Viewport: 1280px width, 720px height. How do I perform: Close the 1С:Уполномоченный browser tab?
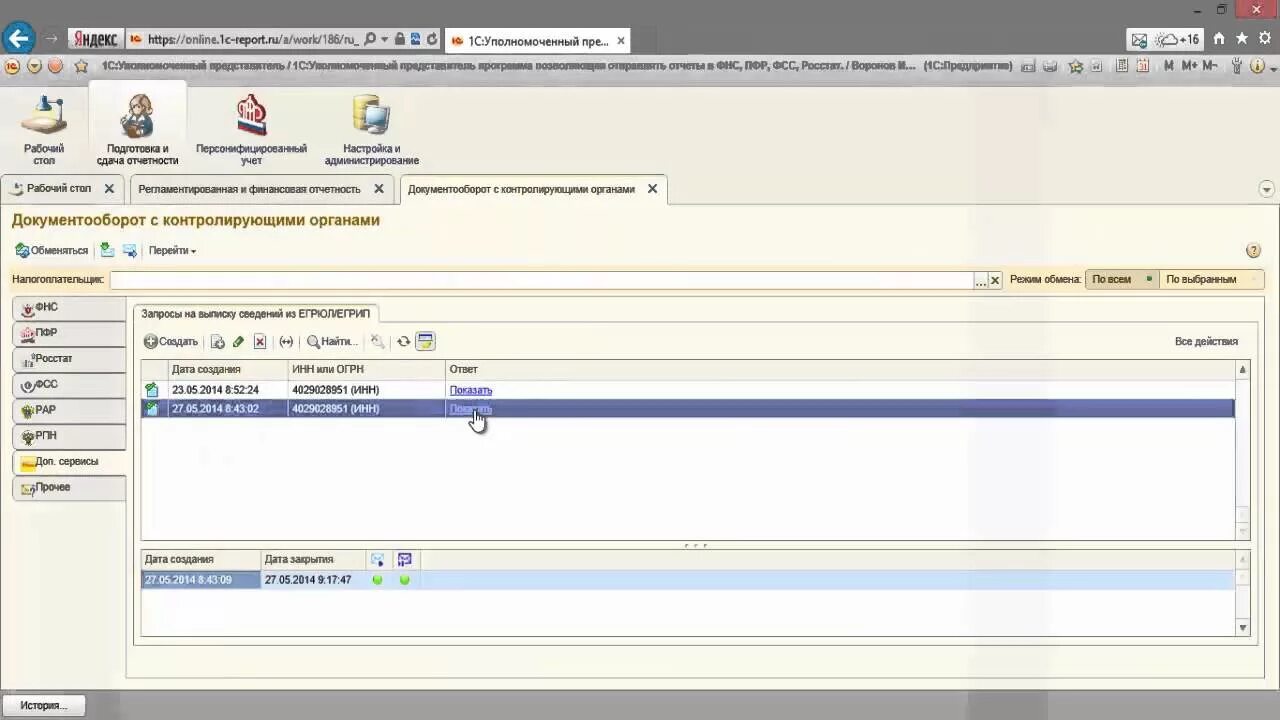[x=621, y=41]
